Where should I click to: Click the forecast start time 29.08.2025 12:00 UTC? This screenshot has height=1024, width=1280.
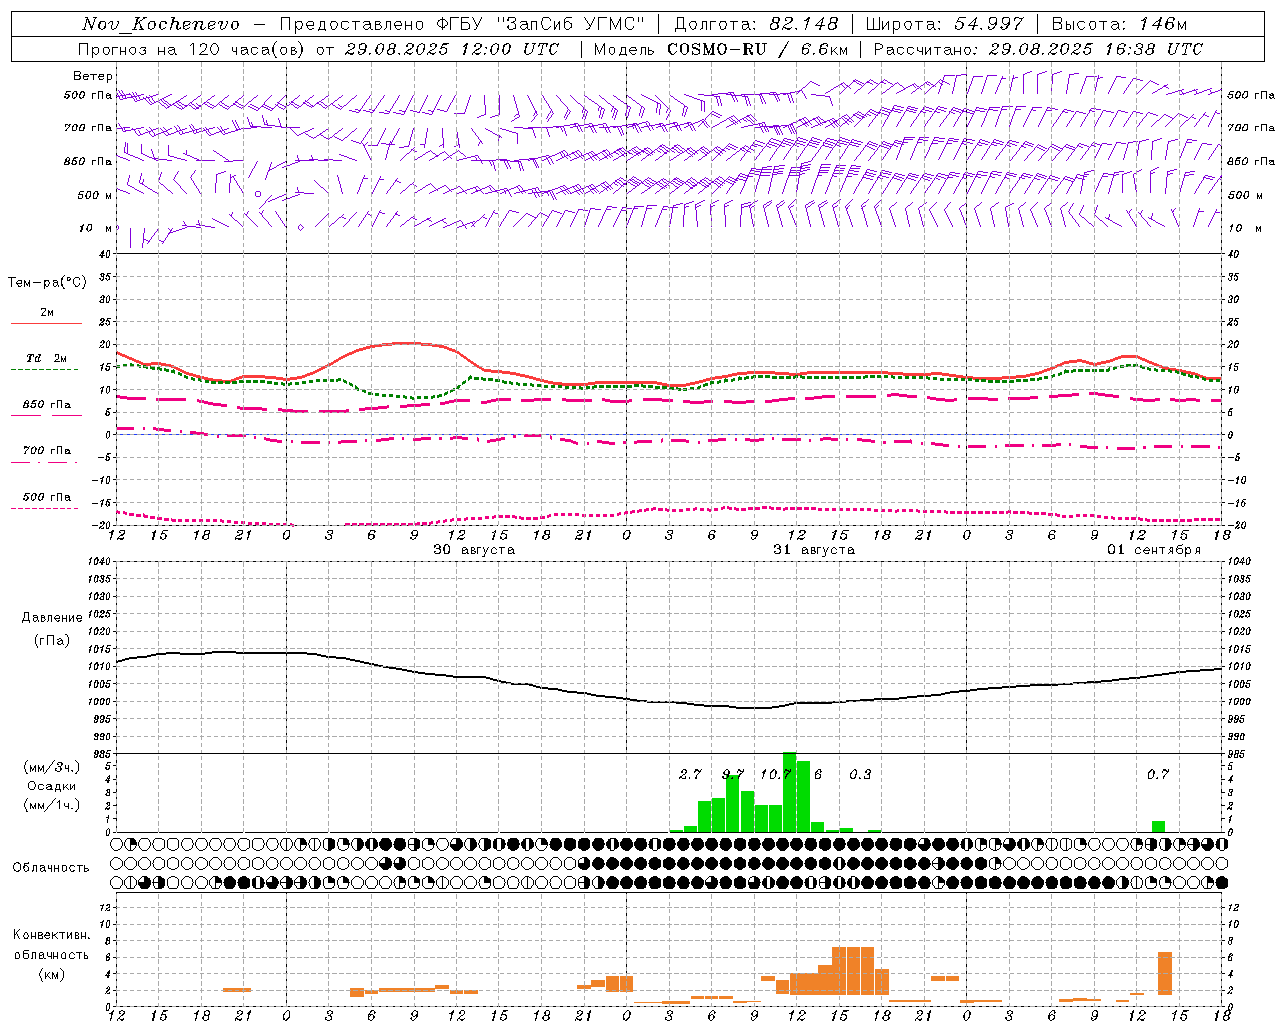point(452,49)
